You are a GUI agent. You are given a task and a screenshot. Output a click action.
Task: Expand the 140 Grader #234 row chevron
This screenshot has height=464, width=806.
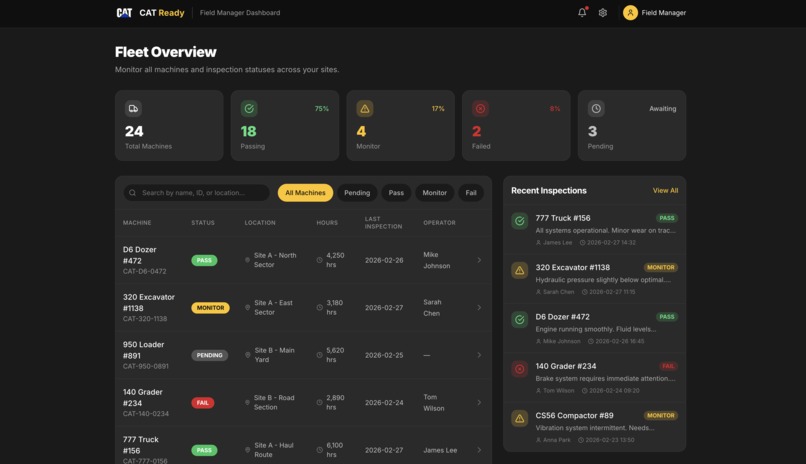[479, 402]
